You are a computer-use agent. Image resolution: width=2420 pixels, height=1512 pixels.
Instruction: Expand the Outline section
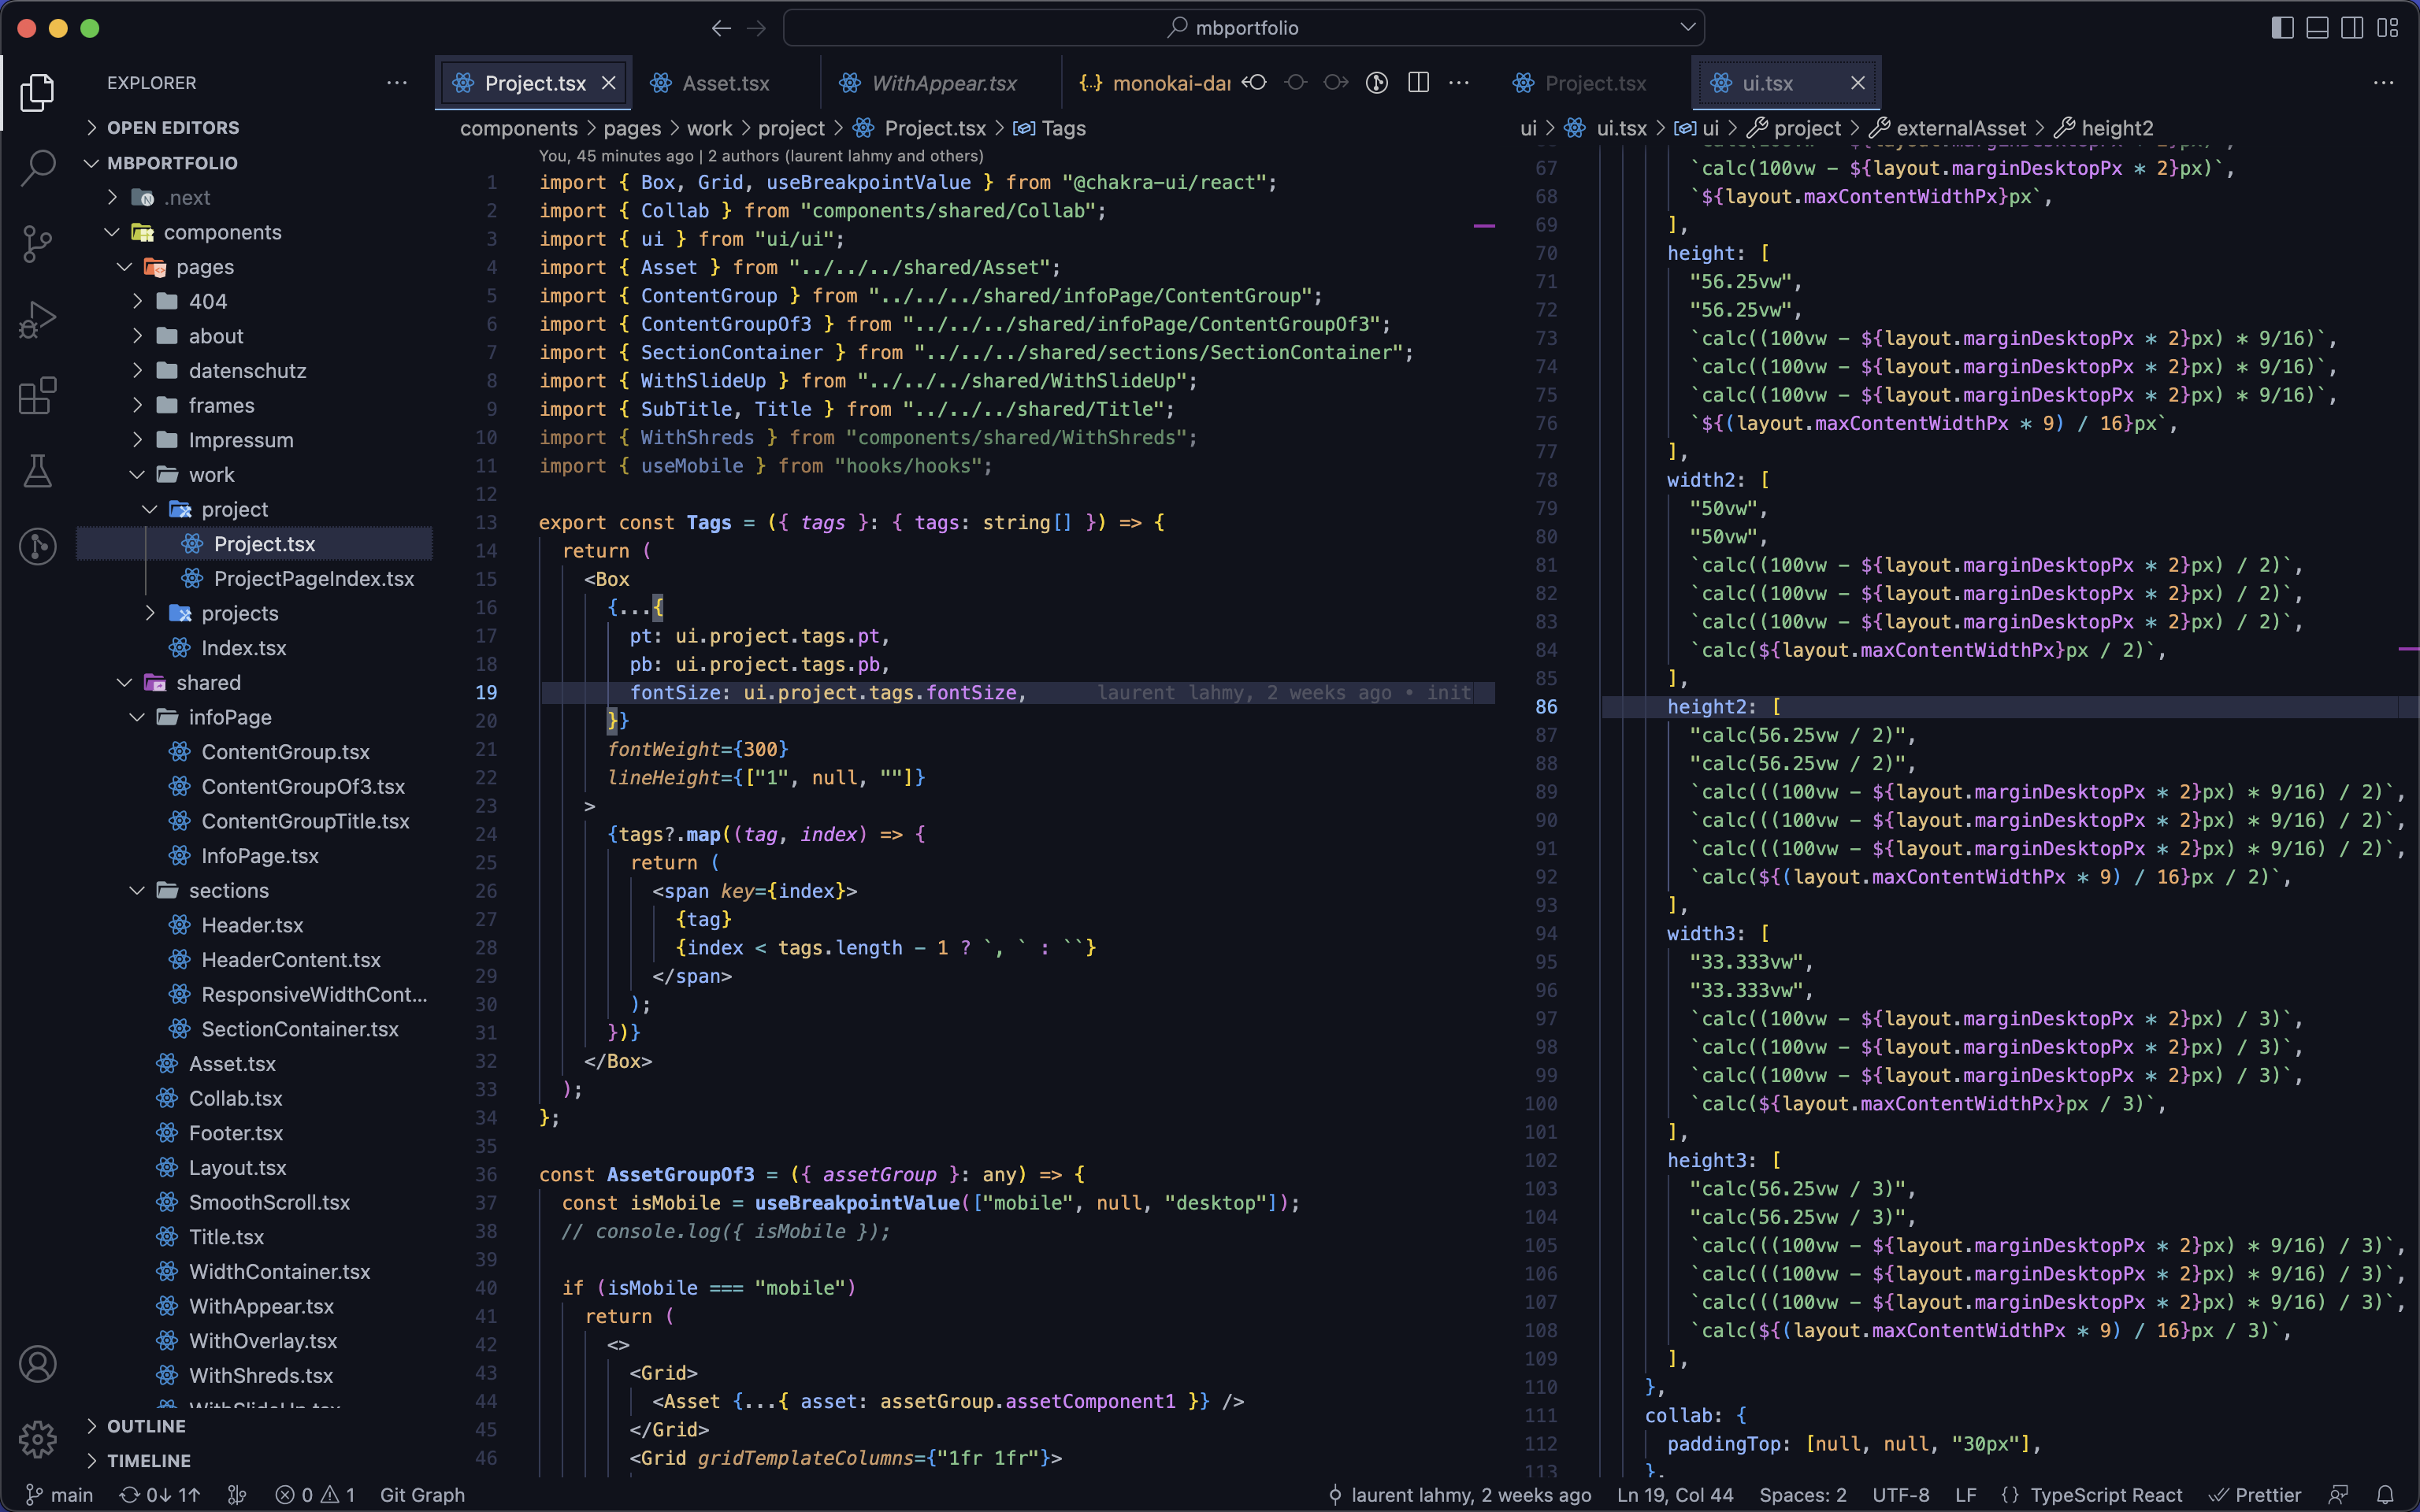click(x=146, y=1426)
